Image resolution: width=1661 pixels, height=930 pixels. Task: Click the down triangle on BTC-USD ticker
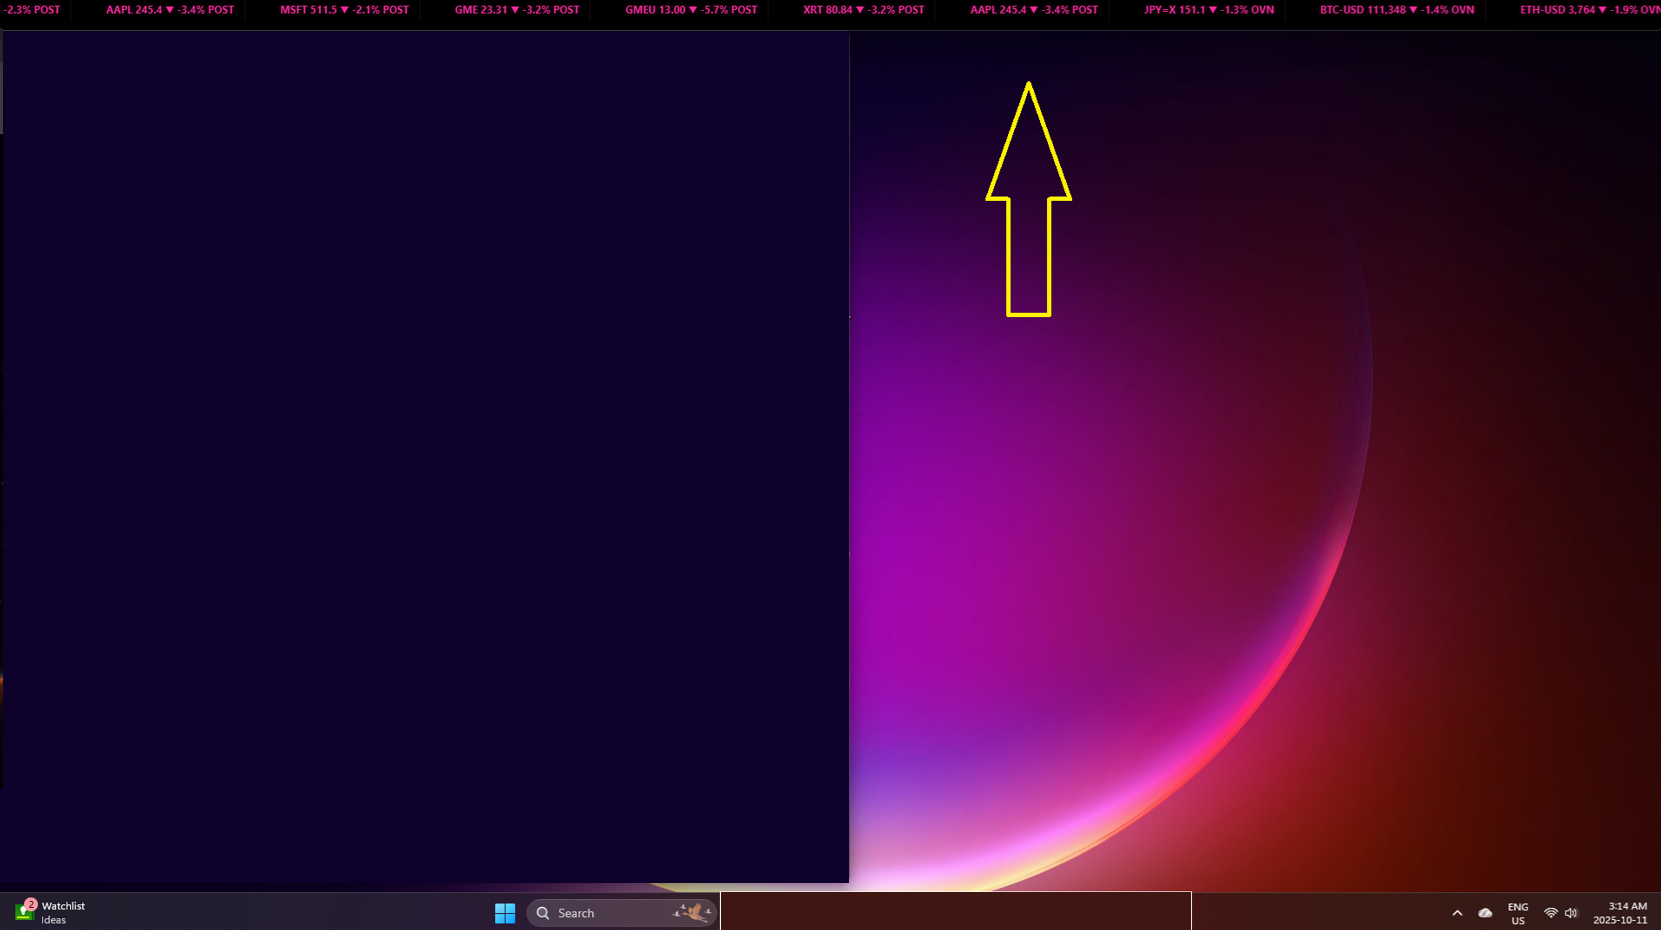click(1414, 10)
